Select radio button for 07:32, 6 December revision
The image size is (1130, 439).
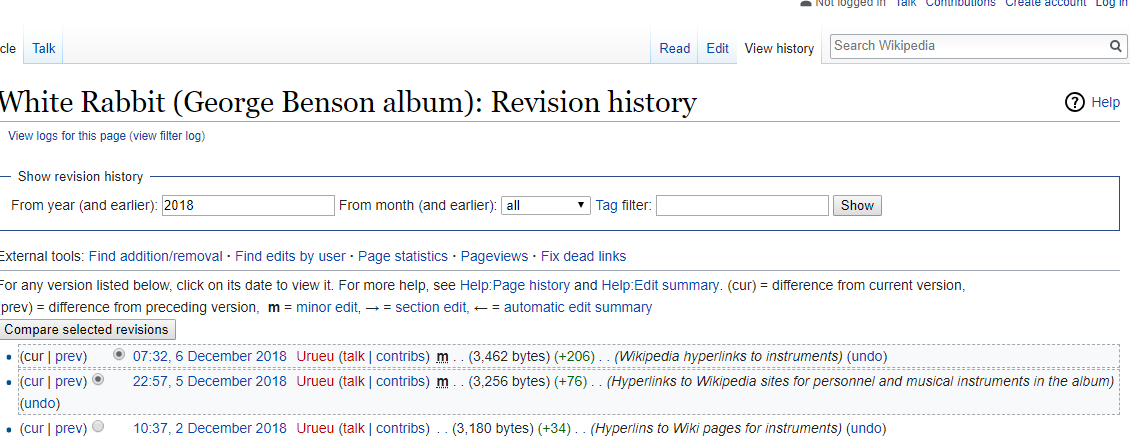(x=120, y=355)
